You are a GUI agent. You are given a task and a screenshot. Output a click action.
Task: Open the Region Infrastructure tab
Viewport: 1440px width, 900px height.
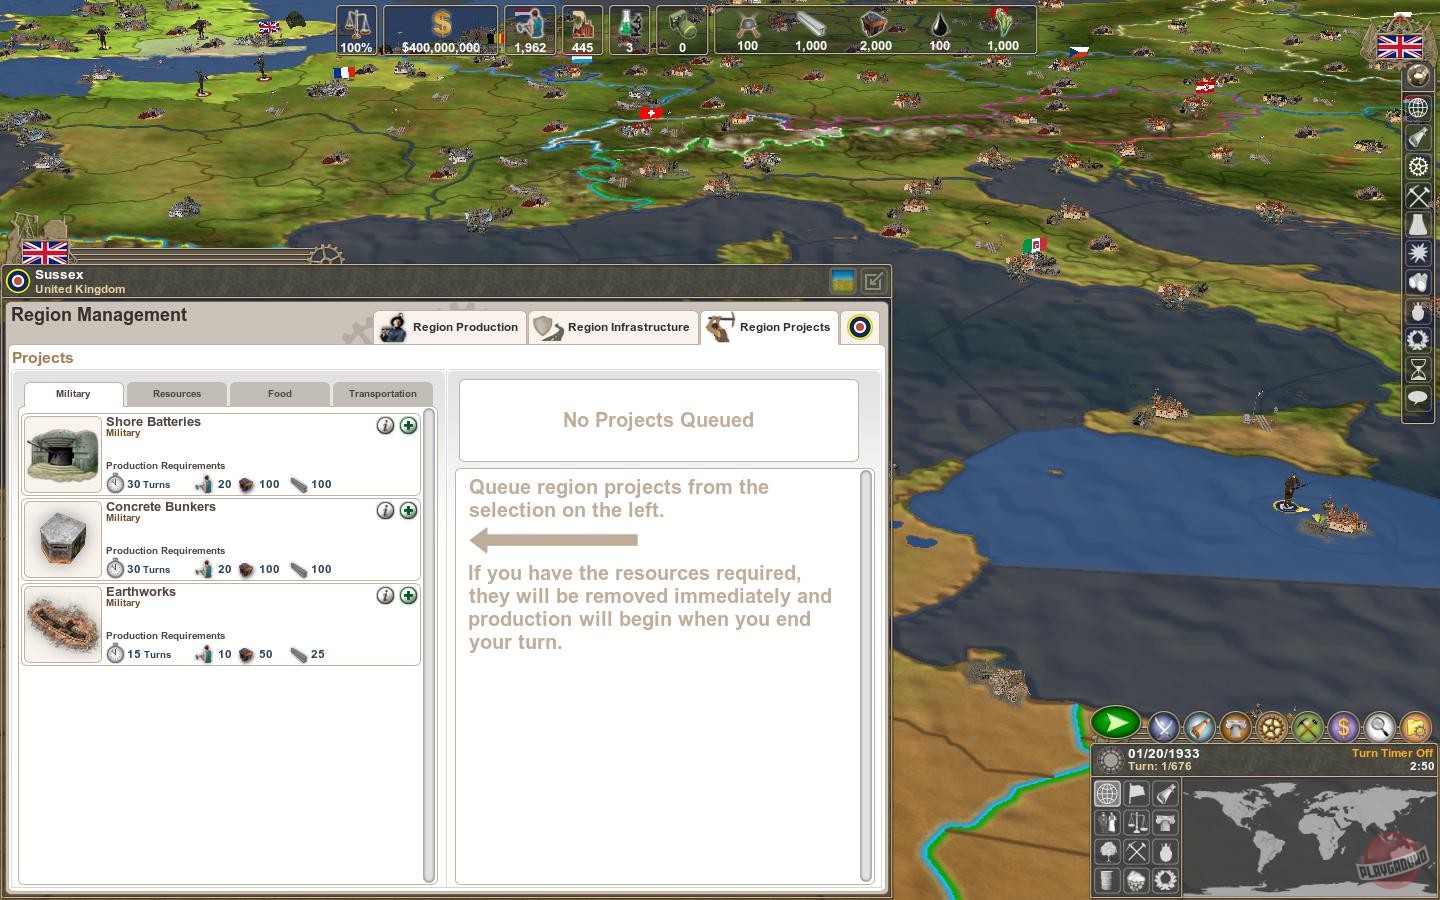[x=613, y=327]
